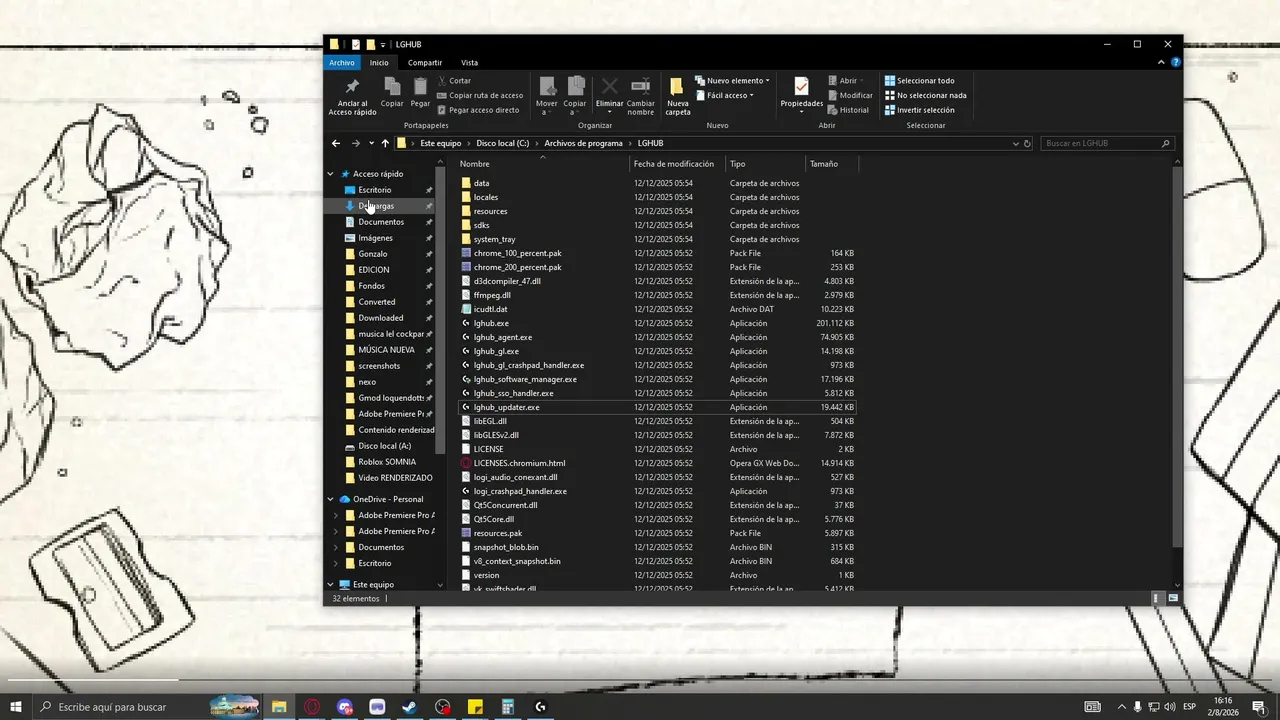1280x720 pixels.
Task: Select MÚSICA NUEVA folder in sidebar
Action: coord(386,350)
